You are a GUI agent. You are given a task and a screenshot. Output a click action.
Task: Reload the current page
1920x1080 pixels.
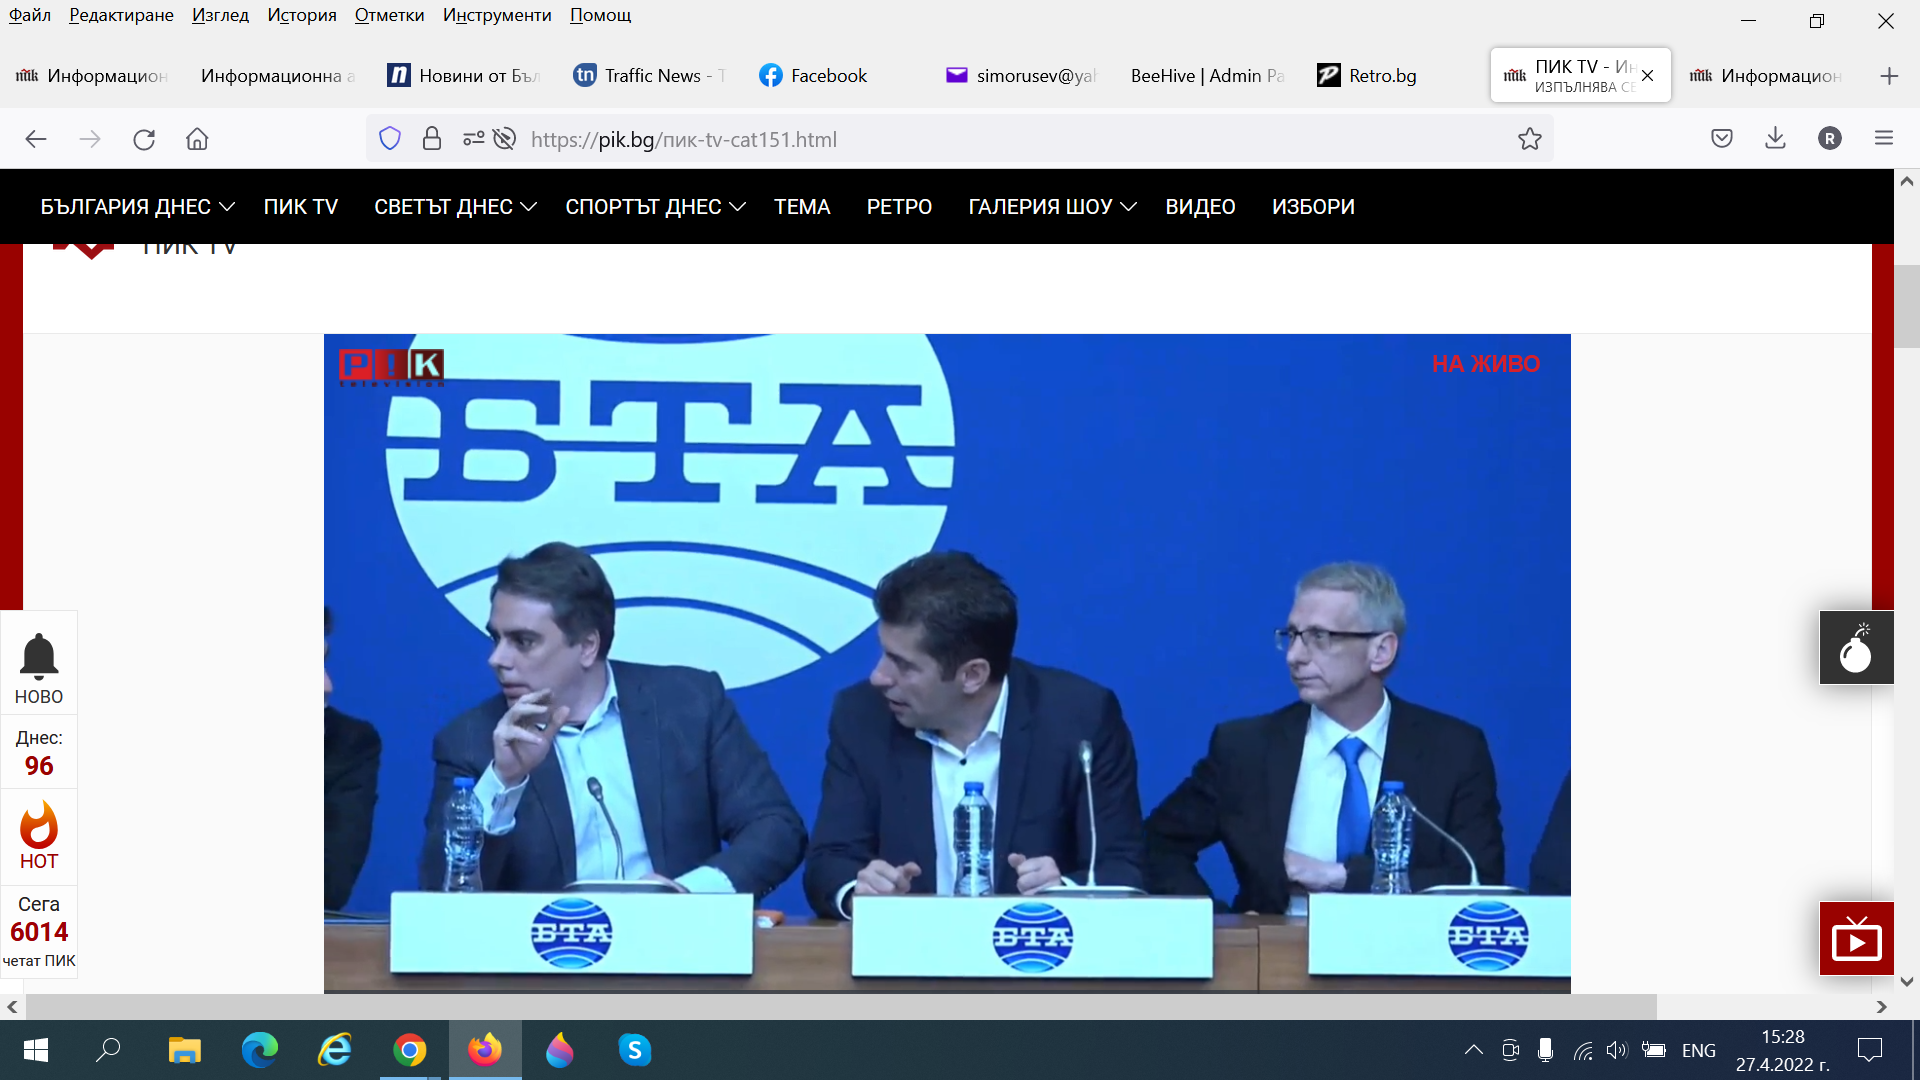click(x=144, y=139)
